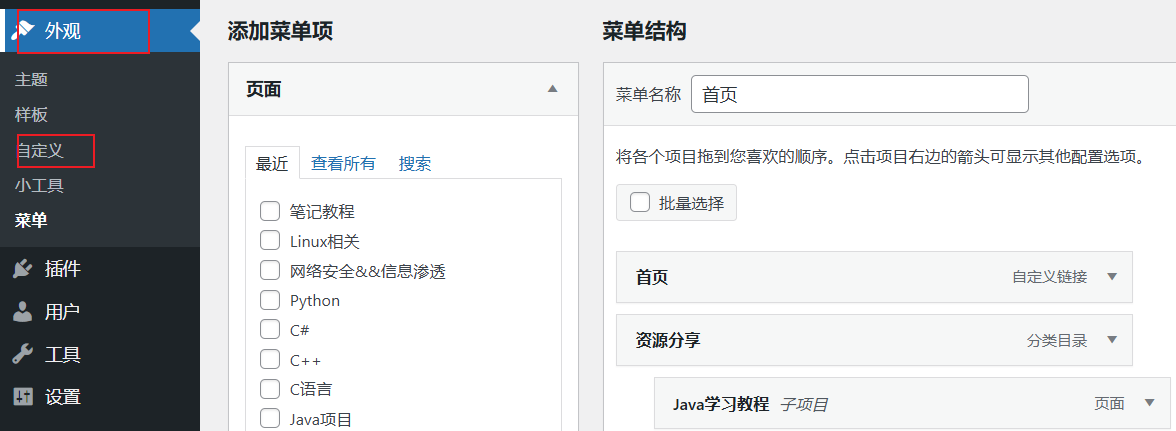
Task: Click the Settings (设置) sliders icon
Action: coord(22,397)
